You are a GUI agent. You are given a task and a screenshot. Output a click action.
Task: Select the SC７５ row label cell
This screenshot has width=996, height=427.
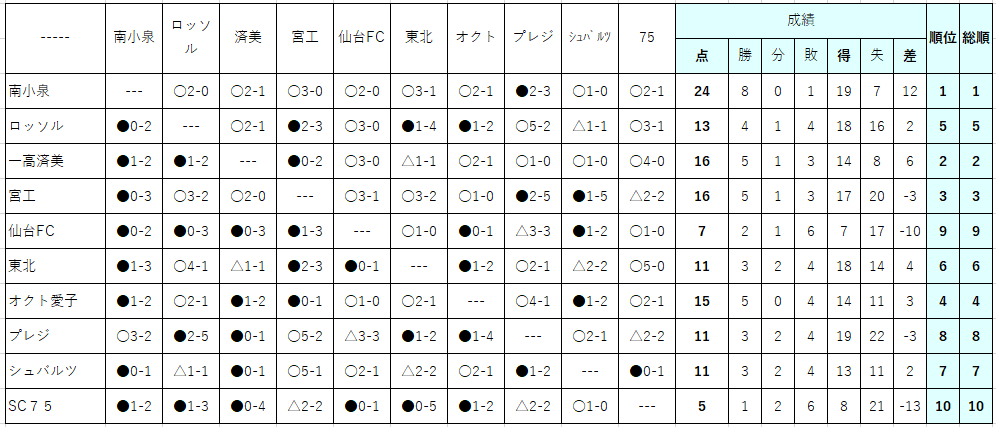click(56, 405)
